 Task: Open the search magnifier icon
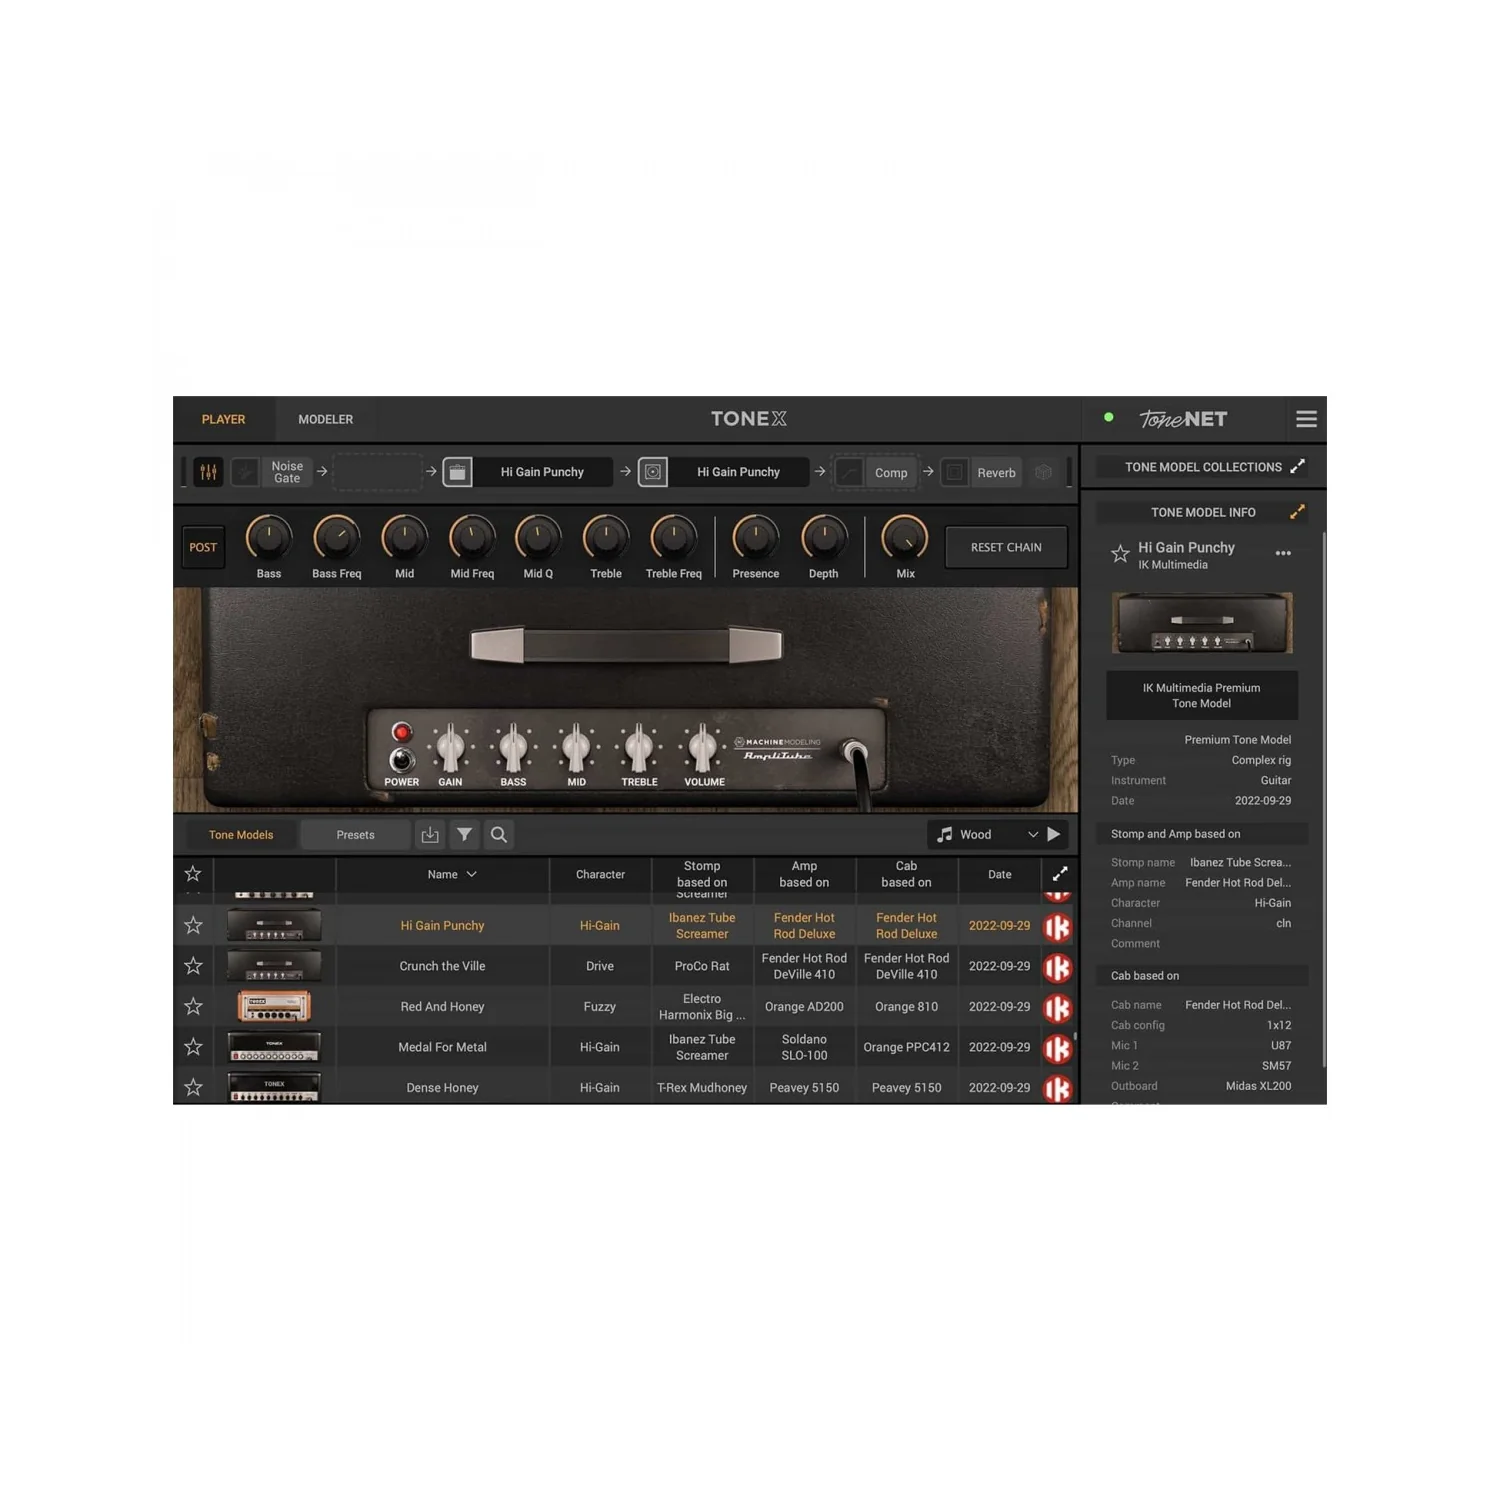499,834
